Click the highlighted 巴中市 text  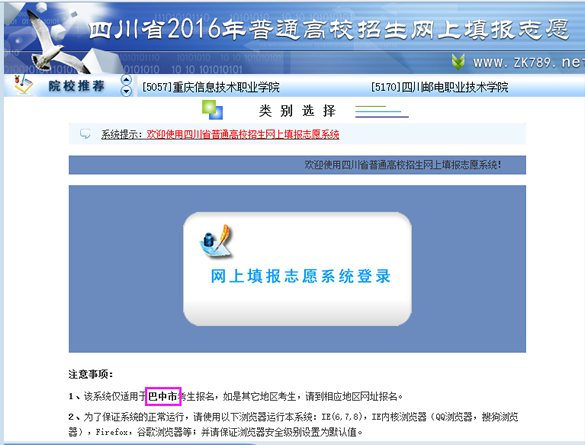point(163,396)
